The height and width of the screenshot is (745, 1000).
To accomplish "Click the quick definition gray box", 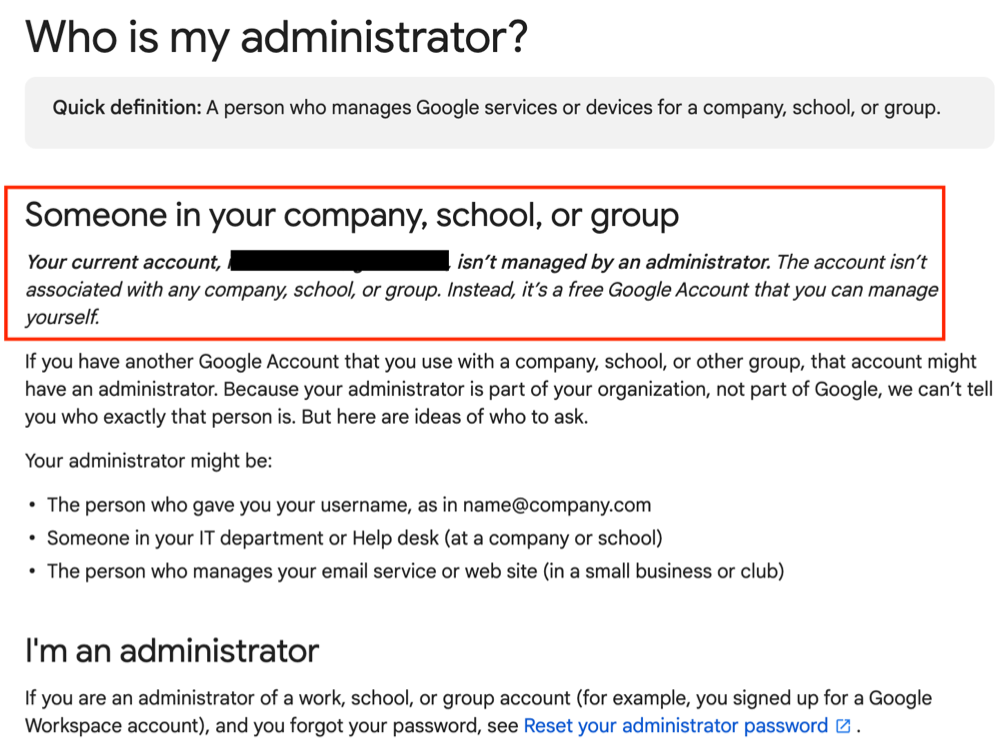I will (x=509, y=113).
